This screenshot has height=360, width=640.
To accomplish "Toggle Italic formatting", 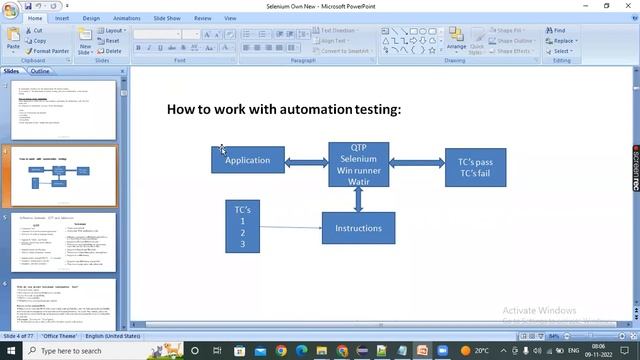I will [x=149, y=48].
